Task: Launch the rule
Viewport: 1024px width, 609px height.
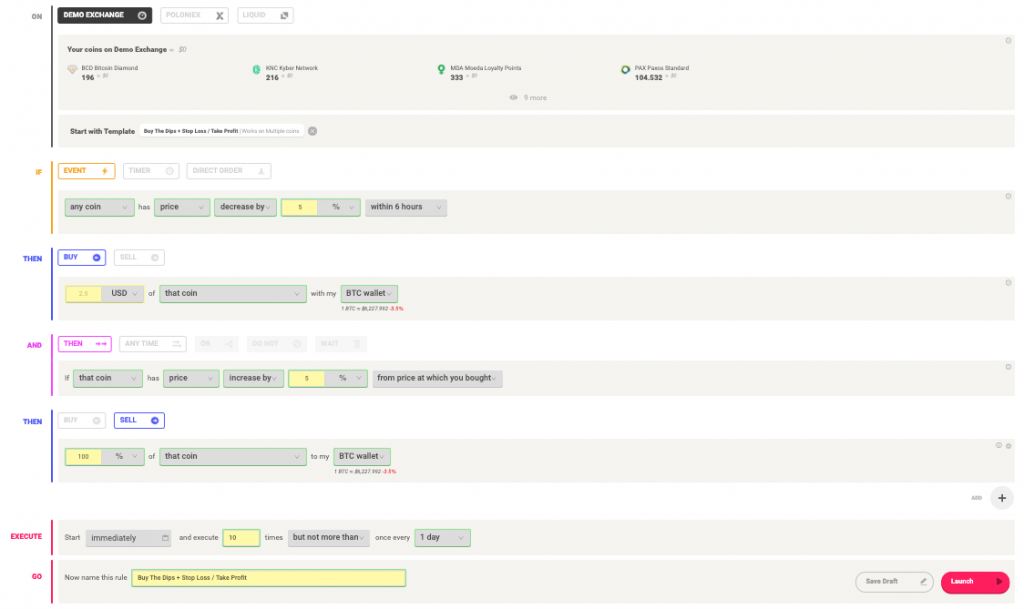Action: (x=975, y=582)
